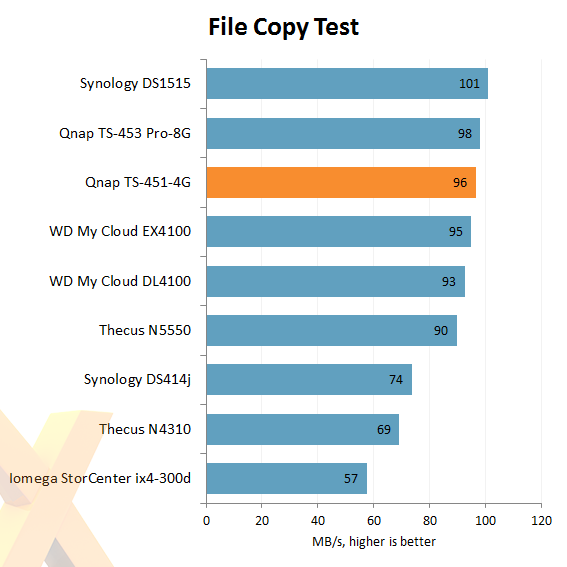
Task: Click the Qnap TS-451-4G axis label
Action: click(x=138, y=182)
